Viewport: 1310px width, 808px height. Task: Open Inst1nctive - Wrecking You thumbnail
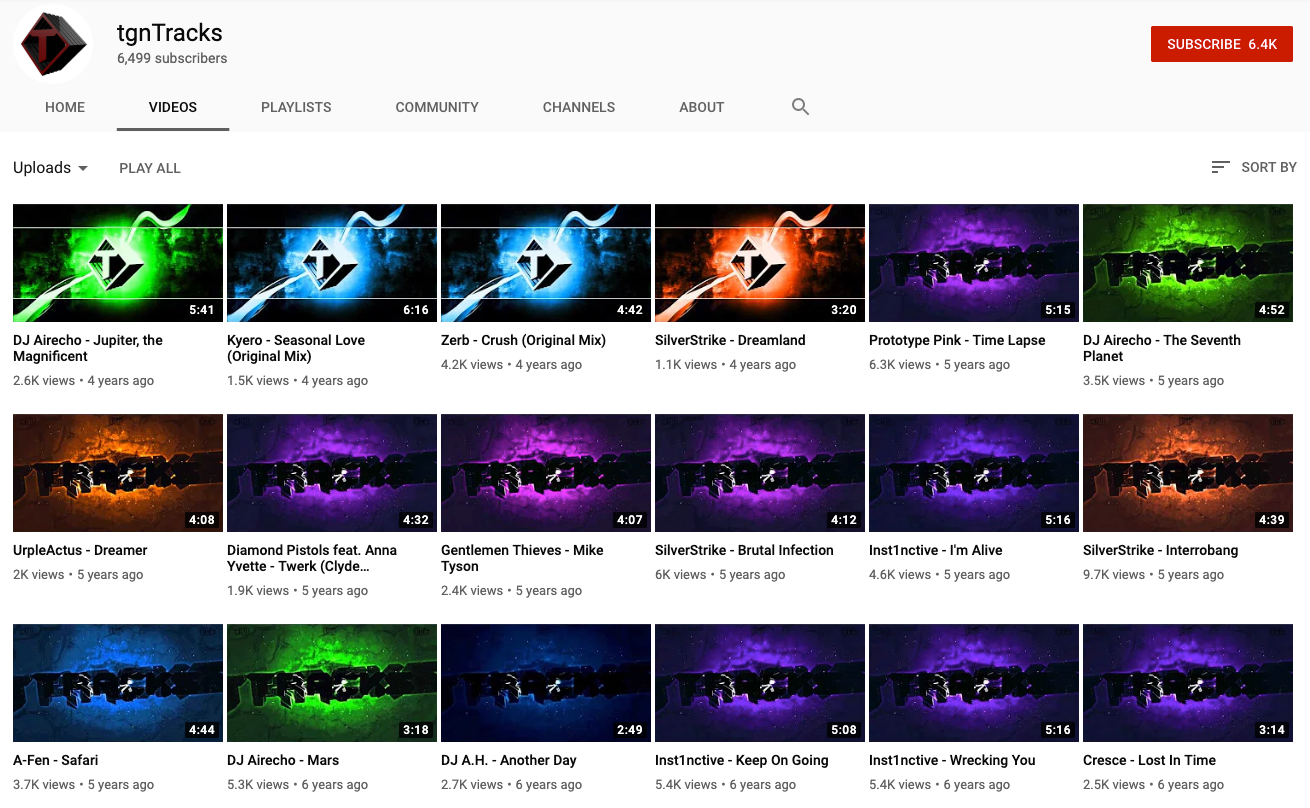pos(974,683)
